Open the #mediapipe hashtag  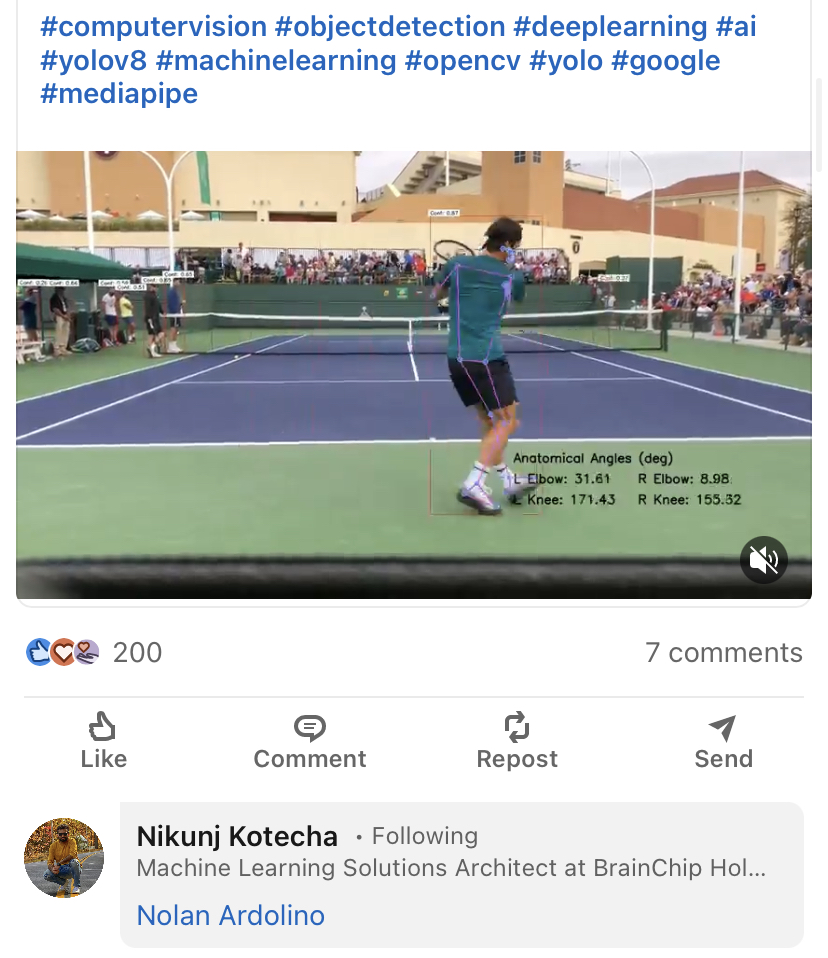[119, 94]
